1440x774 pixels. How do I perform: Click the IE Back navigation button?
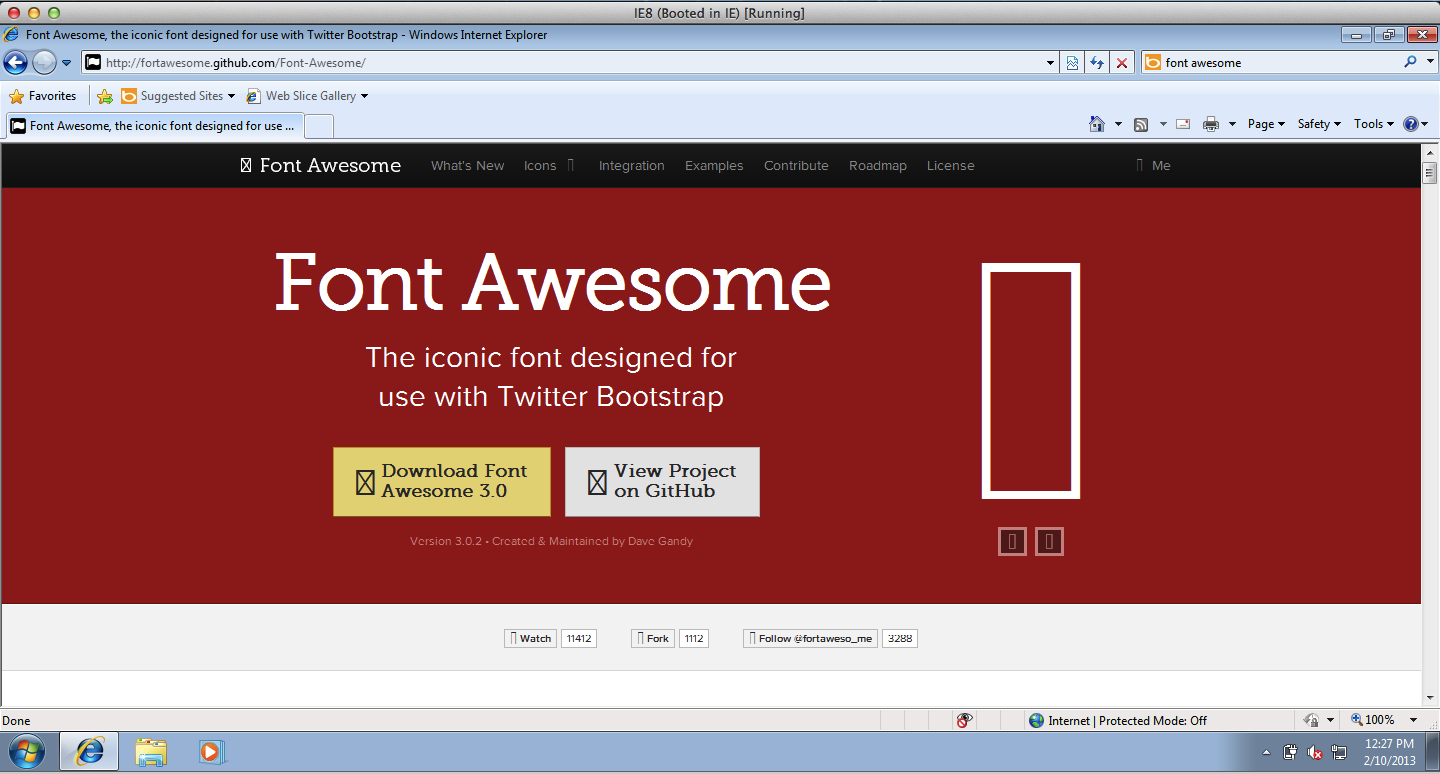[x=16, y=62]
